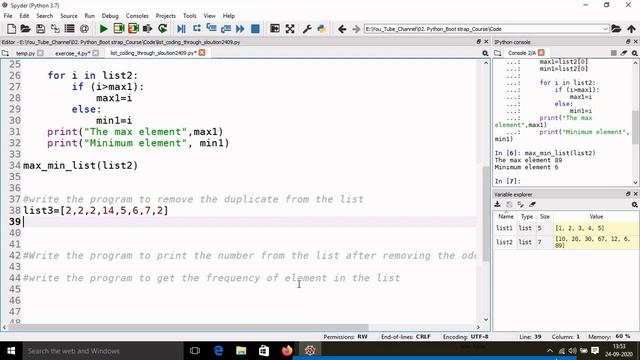Viewport: 640px width, 360px height.
Task: Open PYTHONPATH manager python icon
Action: 322,29
